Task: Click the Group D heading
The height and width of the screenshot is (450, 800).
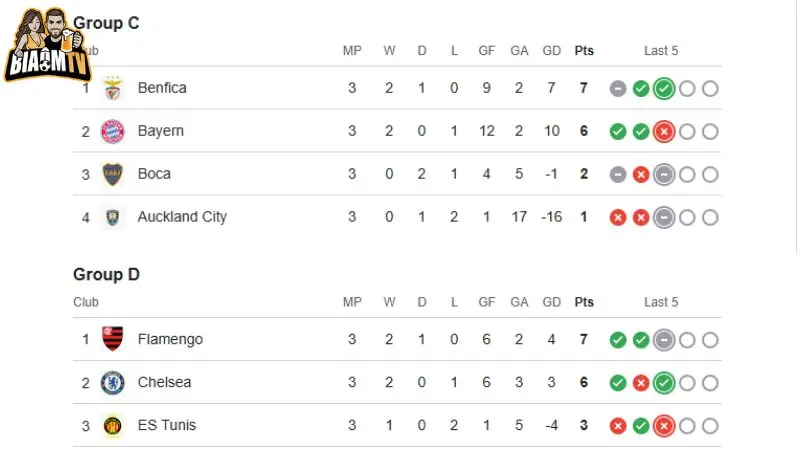Action: (106, 274)
